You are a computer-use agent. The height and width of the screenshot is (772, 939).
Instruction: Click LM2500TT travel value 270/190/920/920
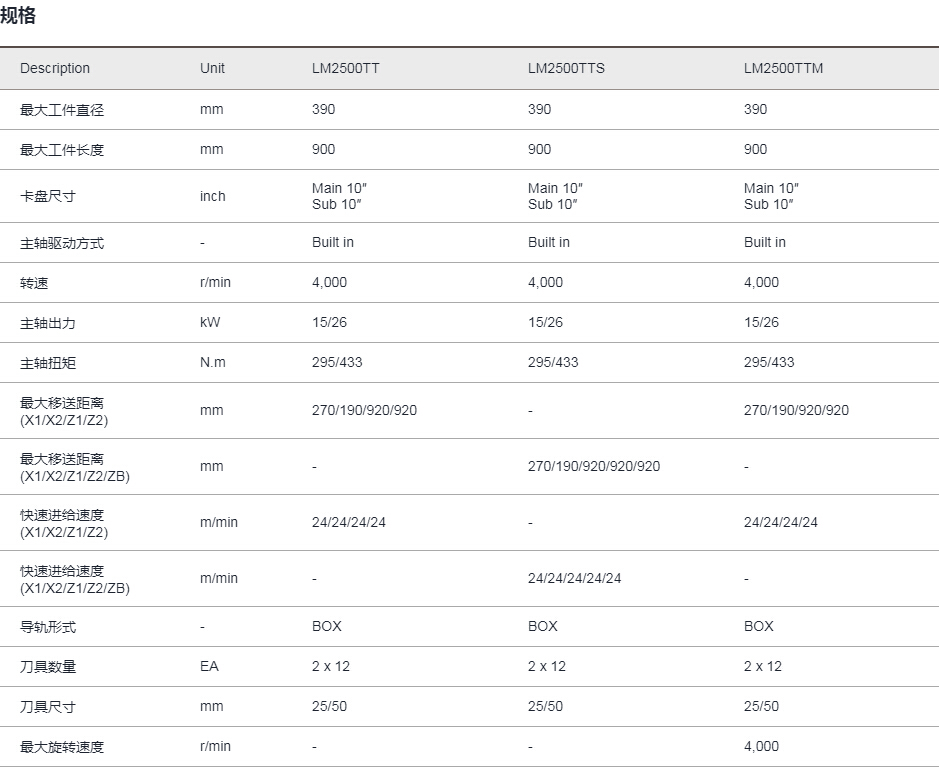coord(364,411)
